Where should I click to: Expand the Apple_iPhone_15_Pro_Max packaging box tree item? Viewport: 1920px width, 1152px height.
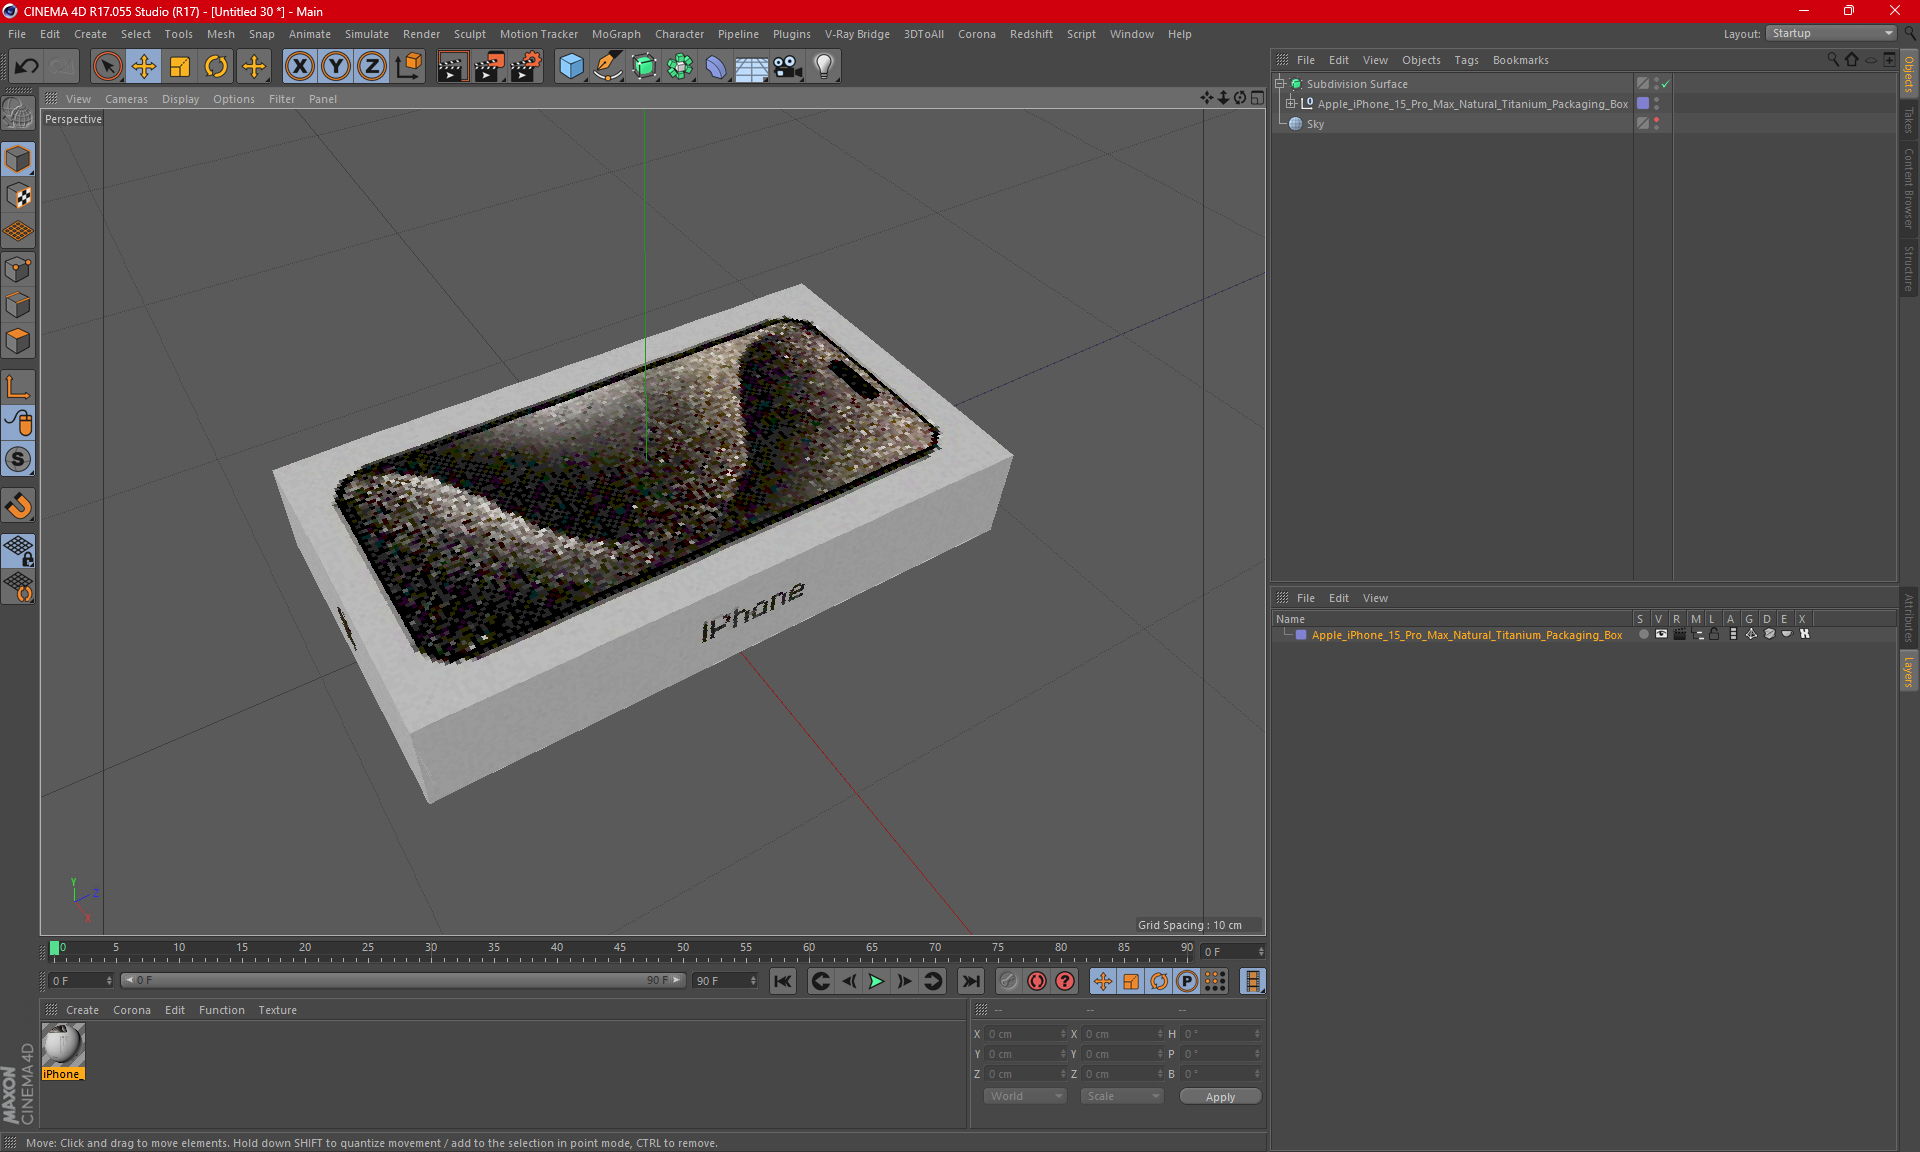pyautogui.click(x=1291, y=104)
